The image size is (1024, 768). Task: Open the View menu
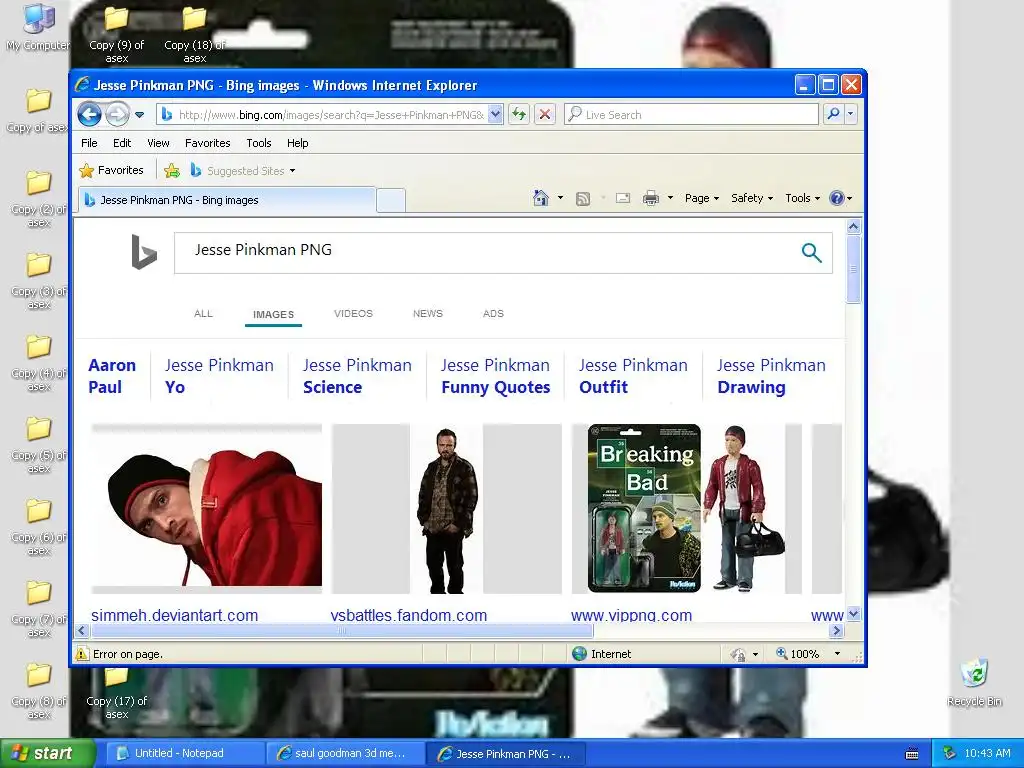(158, 143)
